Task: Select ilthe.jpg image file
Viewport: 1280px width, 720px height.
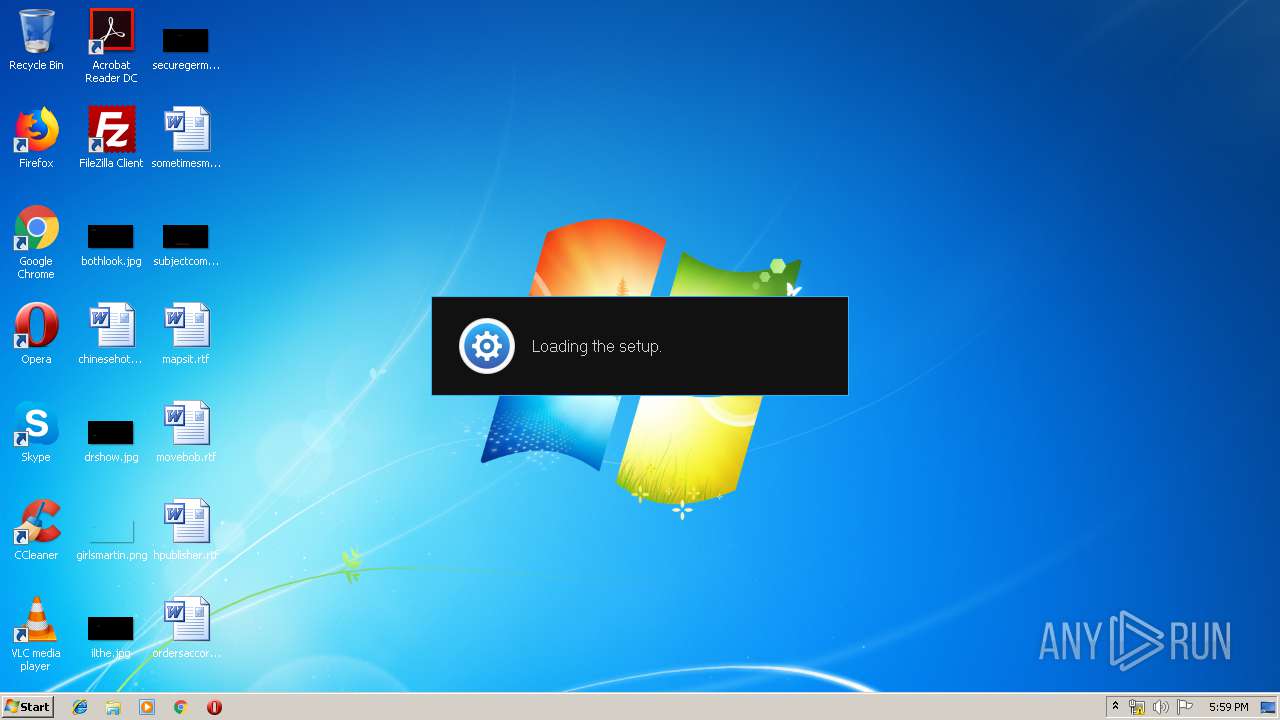Action: [x=111, y=636]
